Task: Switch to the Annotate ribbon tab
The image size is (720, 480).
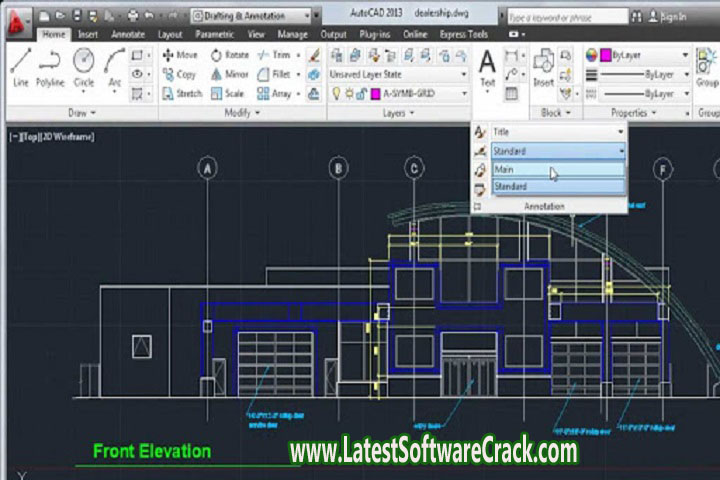Action: (x=128, y=34)
